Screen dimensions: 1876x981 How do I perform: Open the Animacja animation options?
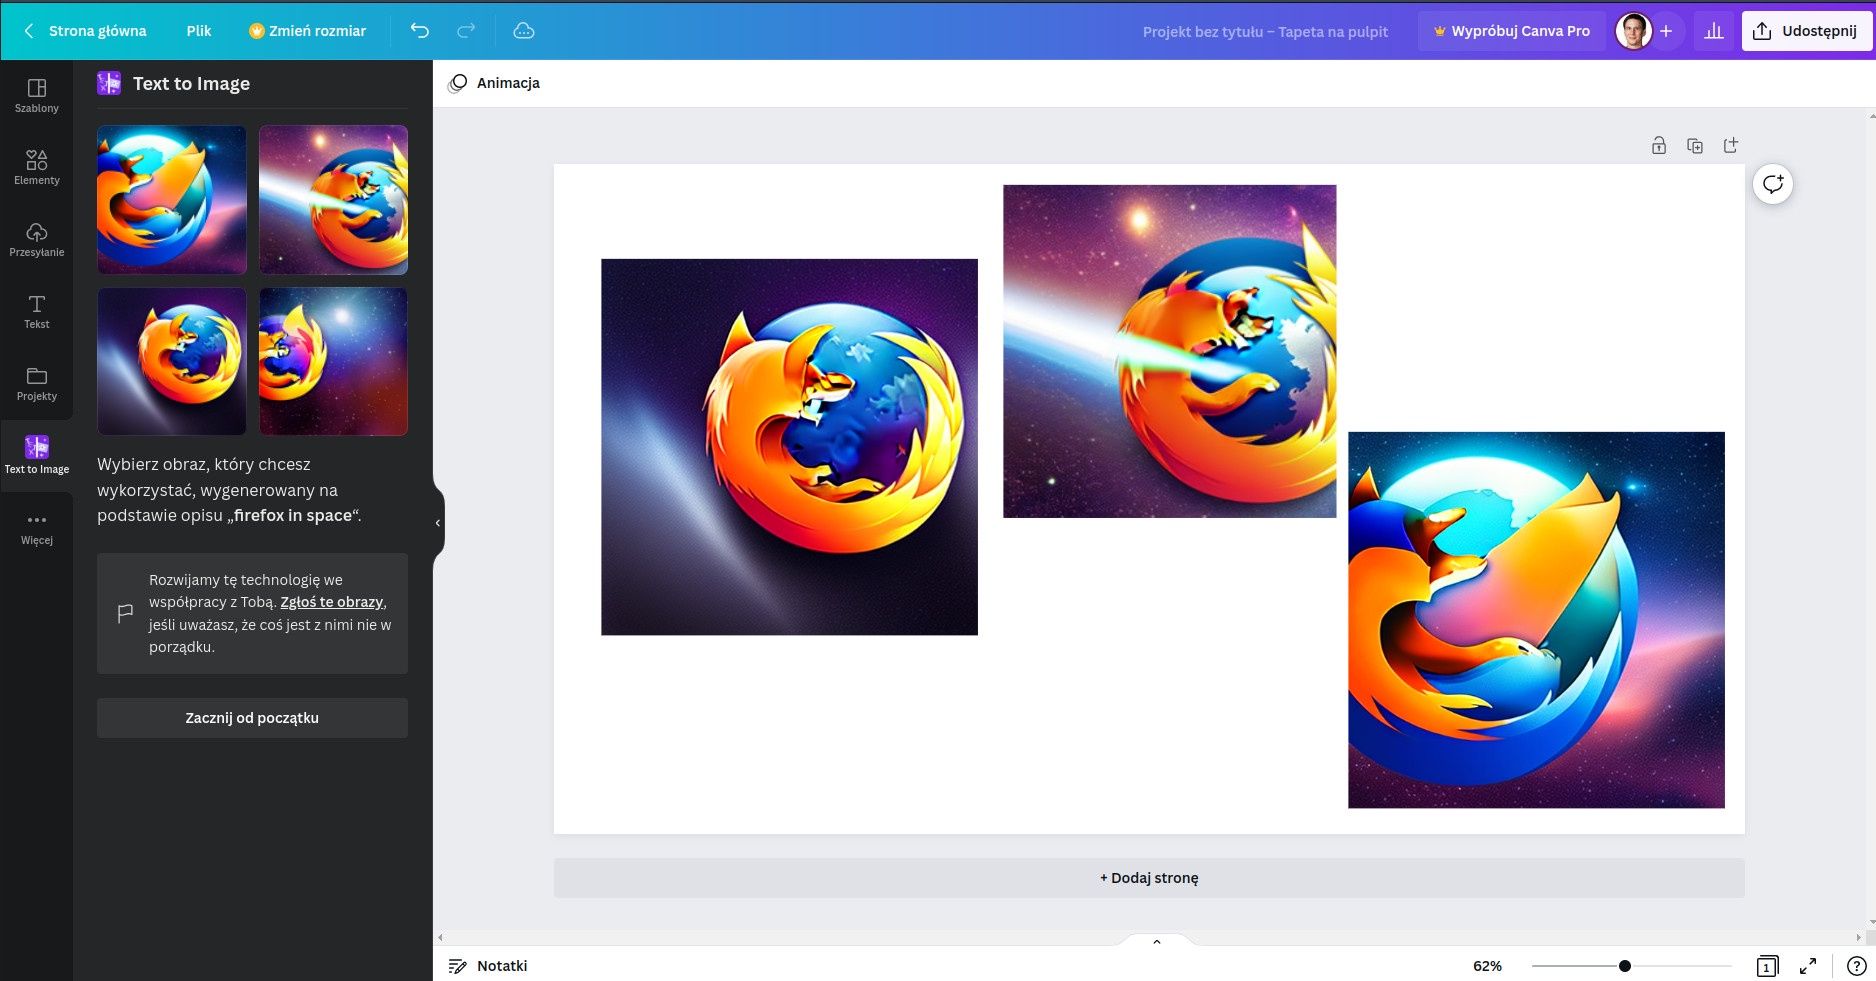pyautogui.click(x=495, y=83)
